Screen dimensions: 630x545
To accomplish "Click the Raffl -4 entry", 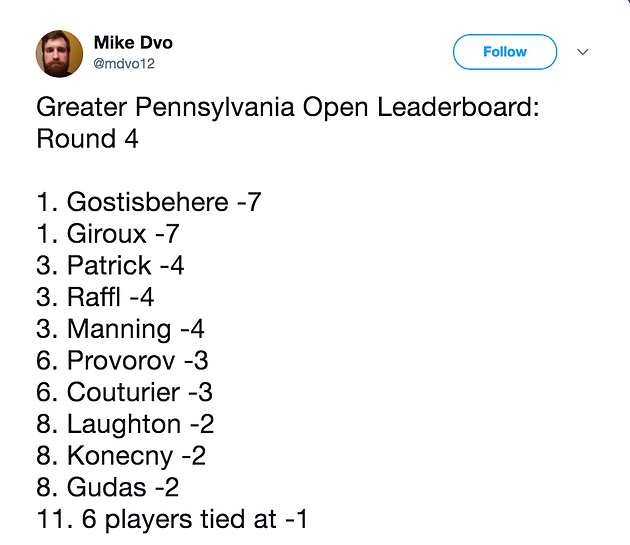I will click(95, 297).
